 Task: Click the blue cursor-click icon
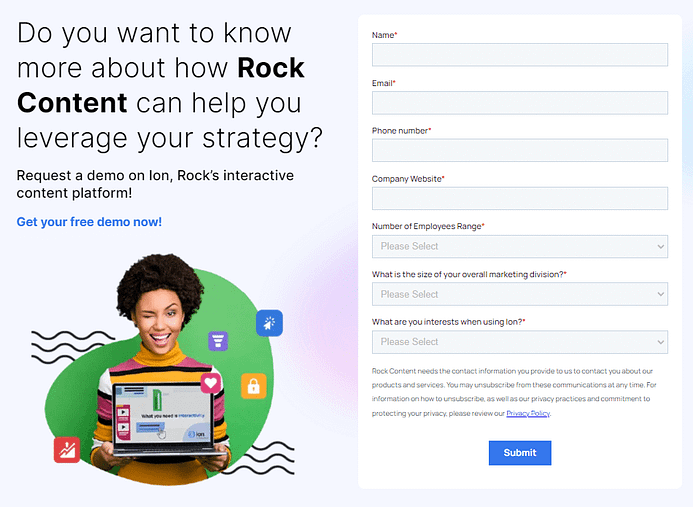[x=269, y=323]
